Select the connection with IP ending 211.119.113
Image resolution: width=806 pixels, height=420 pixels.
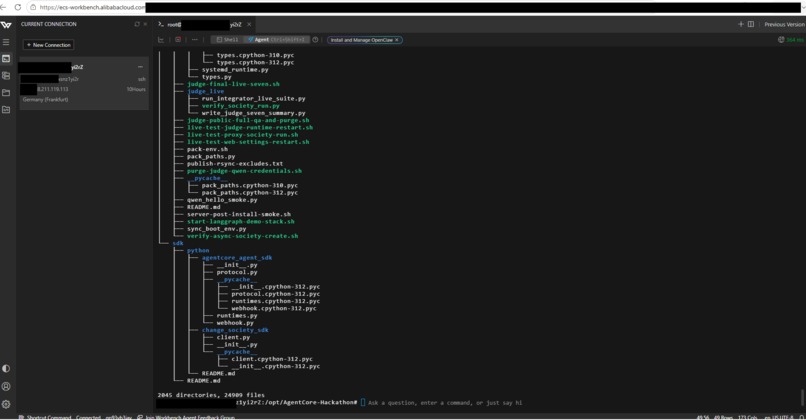[83, 83]
